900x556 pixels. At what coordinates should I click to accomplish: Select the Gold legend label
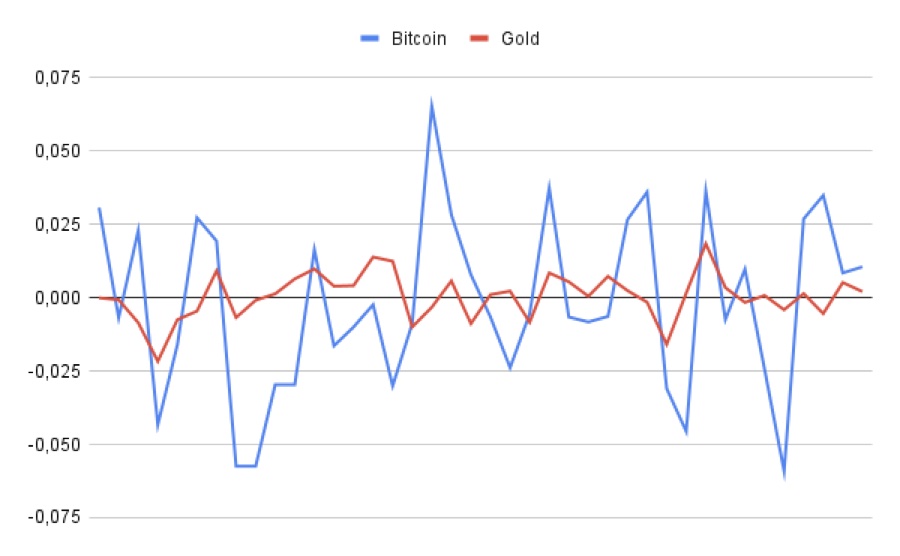[x=520, y=39]
